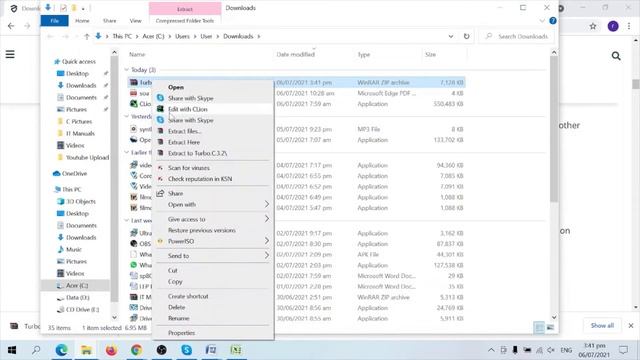
Task: Select Copy from the context menu
Action: [x=175, y=282]
